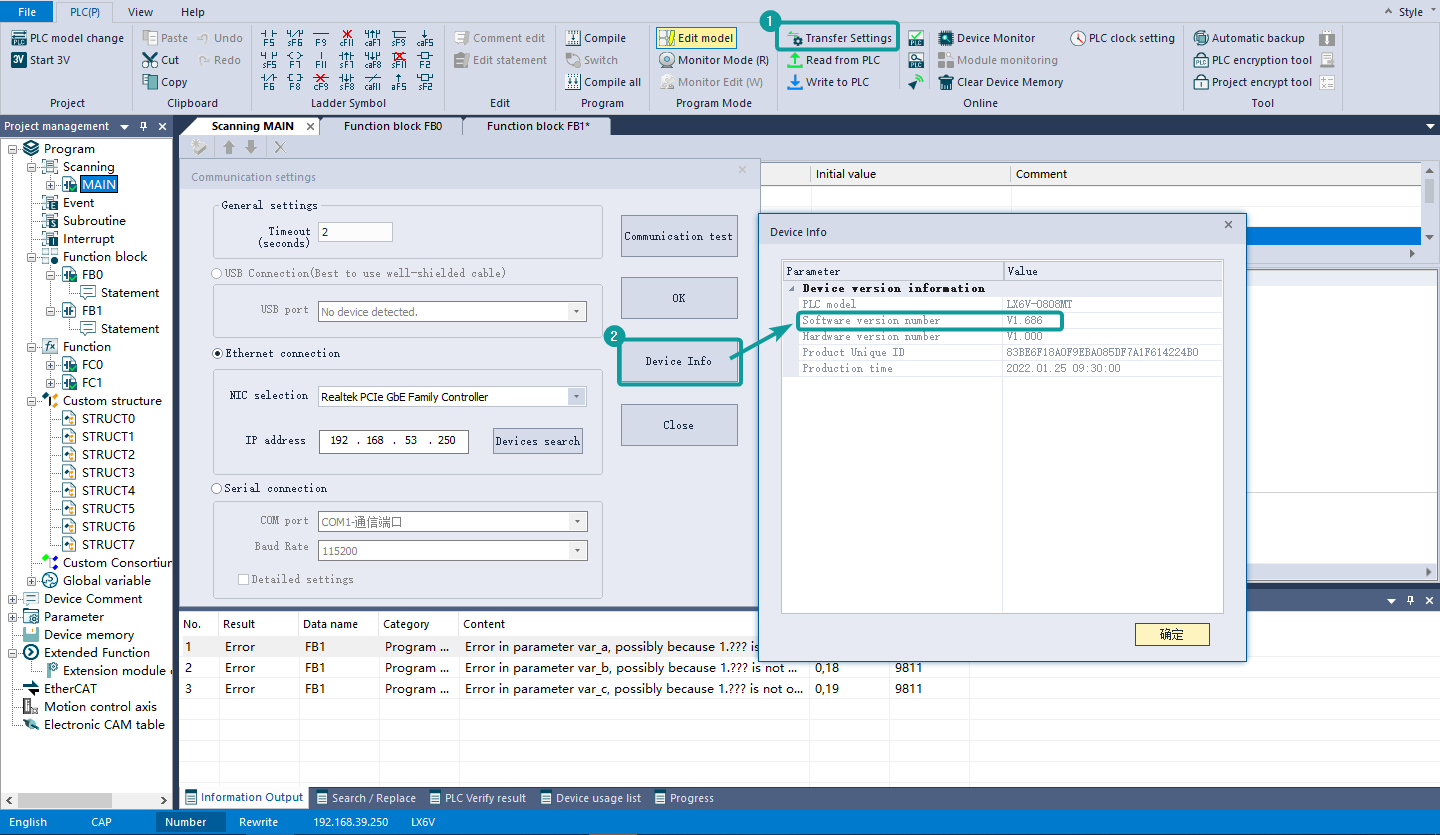Click the Compile icon in Program group
1440x835 pixels.
pyautogui.click(x=573, y=38)
